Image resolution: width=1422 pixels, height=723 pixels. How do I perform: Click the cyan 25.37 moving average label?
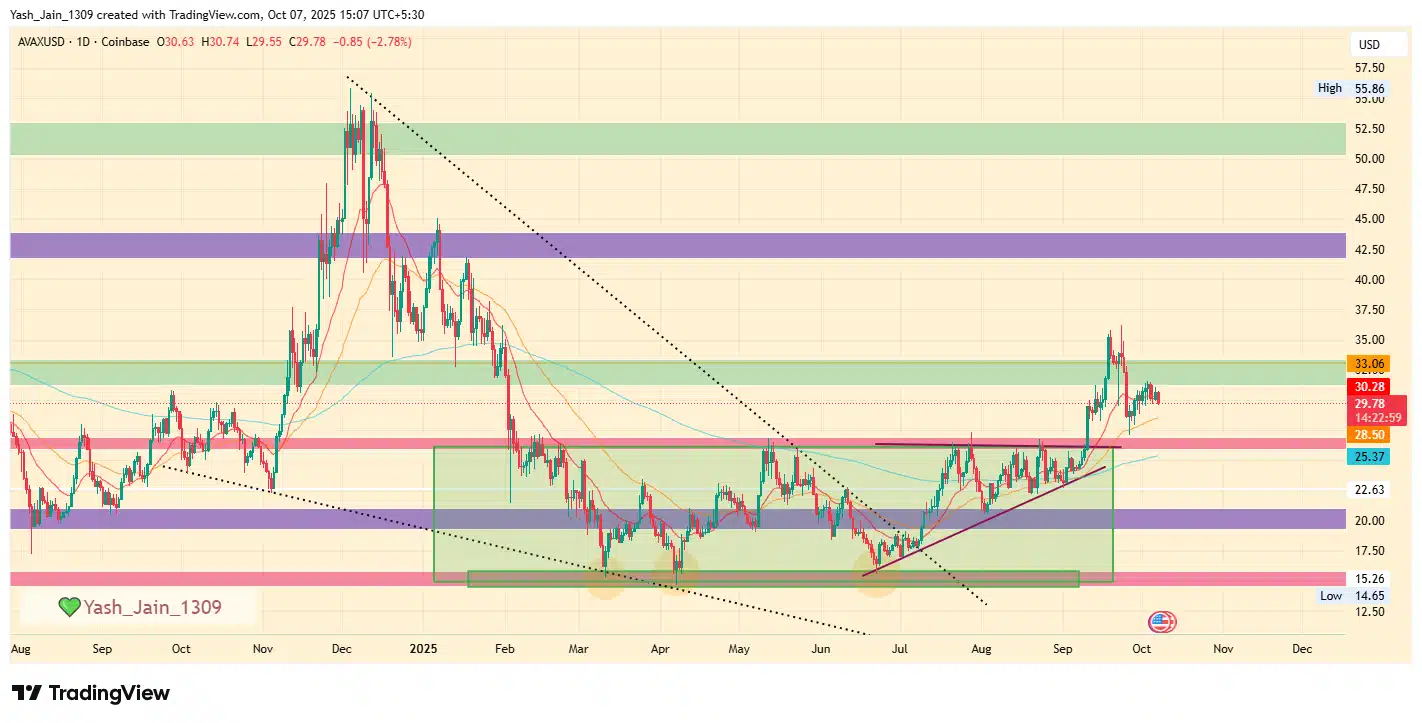[1368, 457]
